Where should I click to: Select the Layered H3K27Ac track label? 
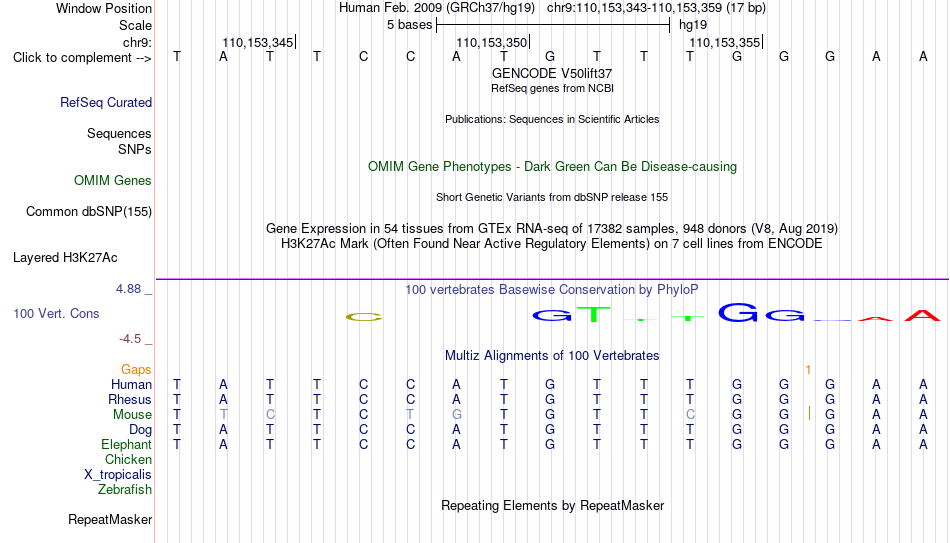point(65,258)
